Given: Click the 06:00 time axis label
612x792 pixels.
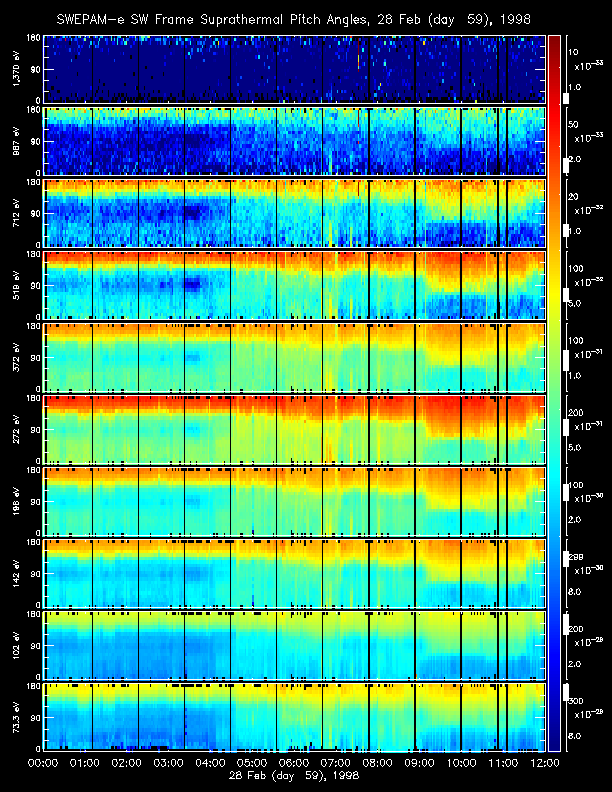Looking at the screenshot, I should coord(294,763).
